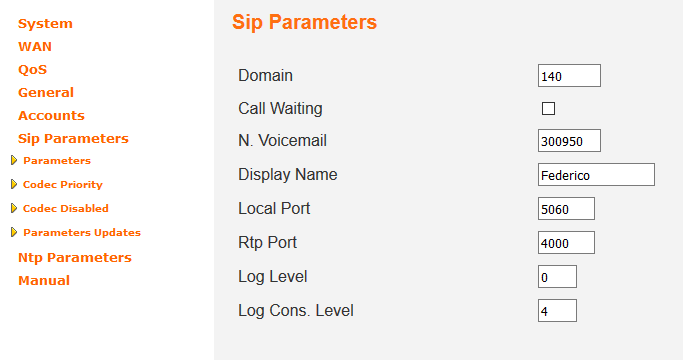This screenshot has height=360, width=683.
Task: Open the General settings link
Action: point(46,92)
